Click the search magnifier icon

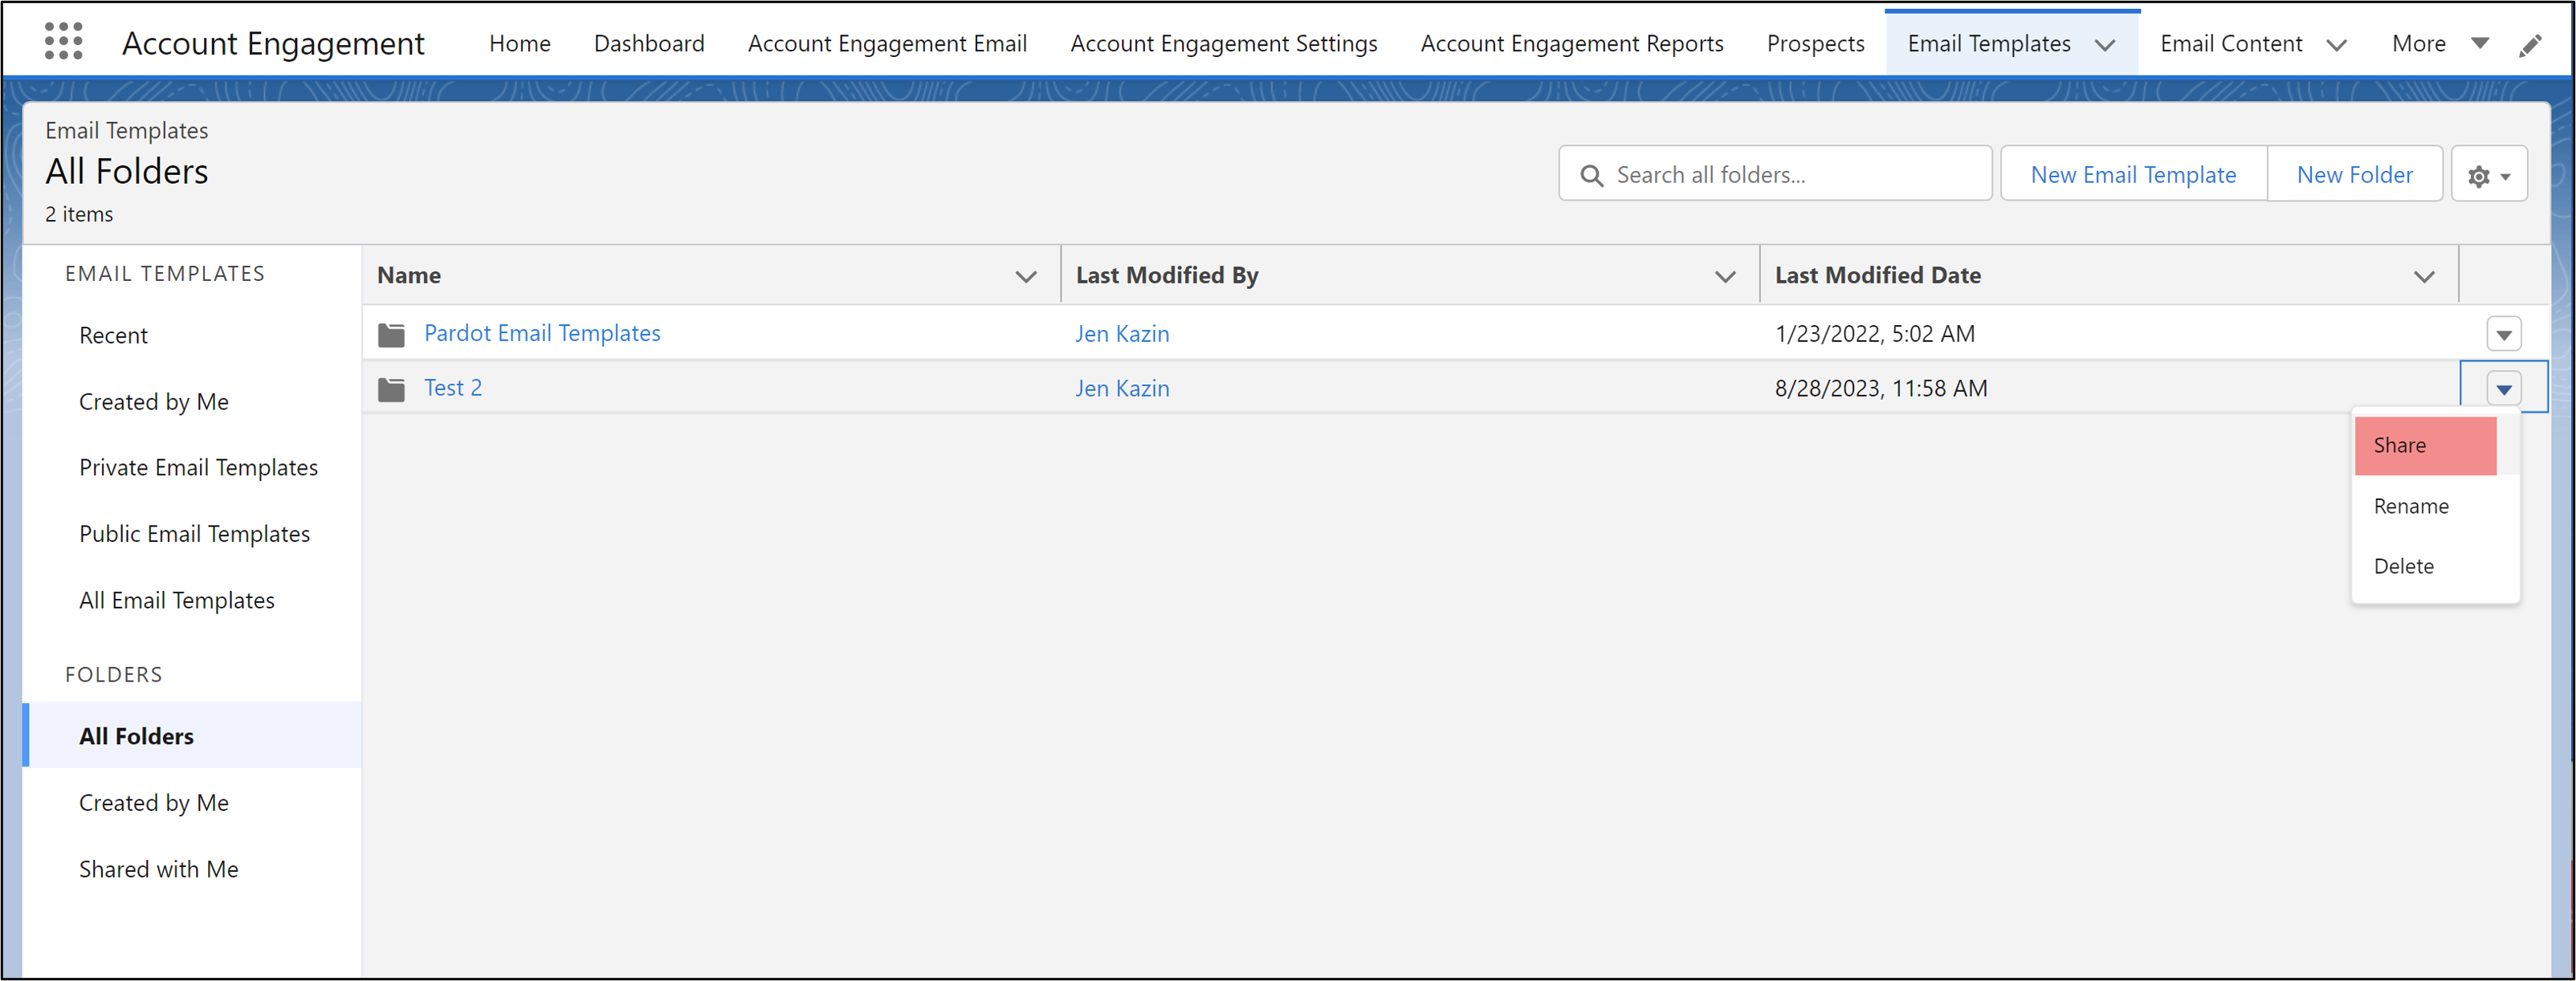(1591, 176)
